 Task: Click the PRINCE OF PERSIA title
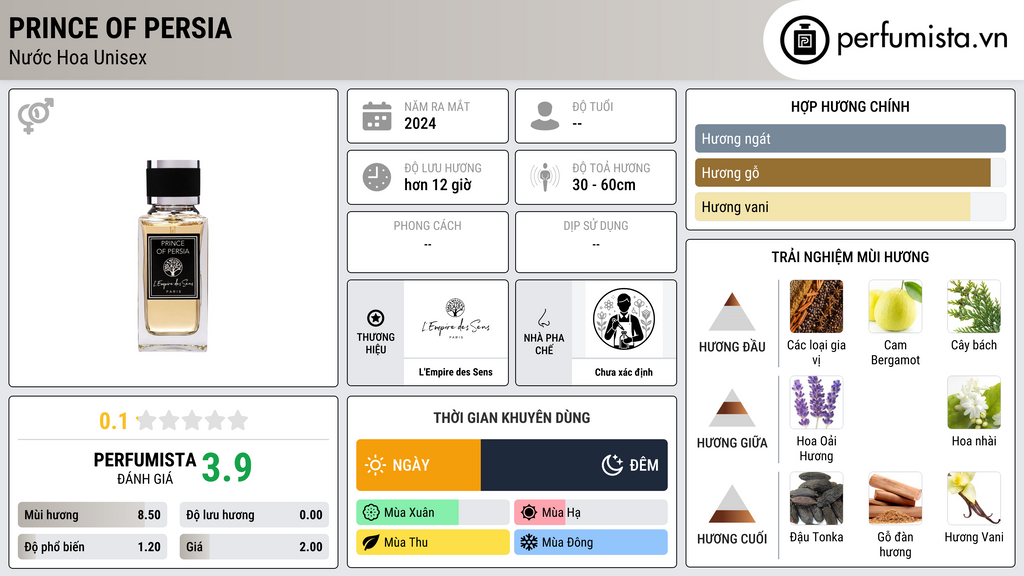[120, 28]
